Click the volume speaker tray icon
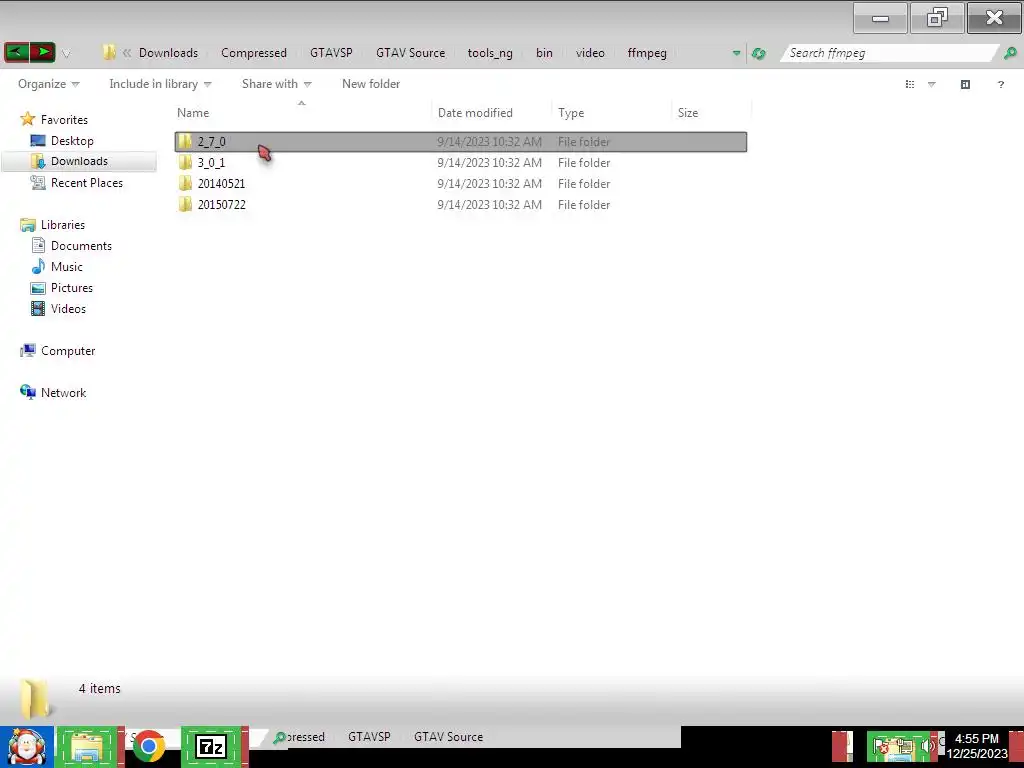The height and width of the screenshot is (768, 1024). (927, 746)
